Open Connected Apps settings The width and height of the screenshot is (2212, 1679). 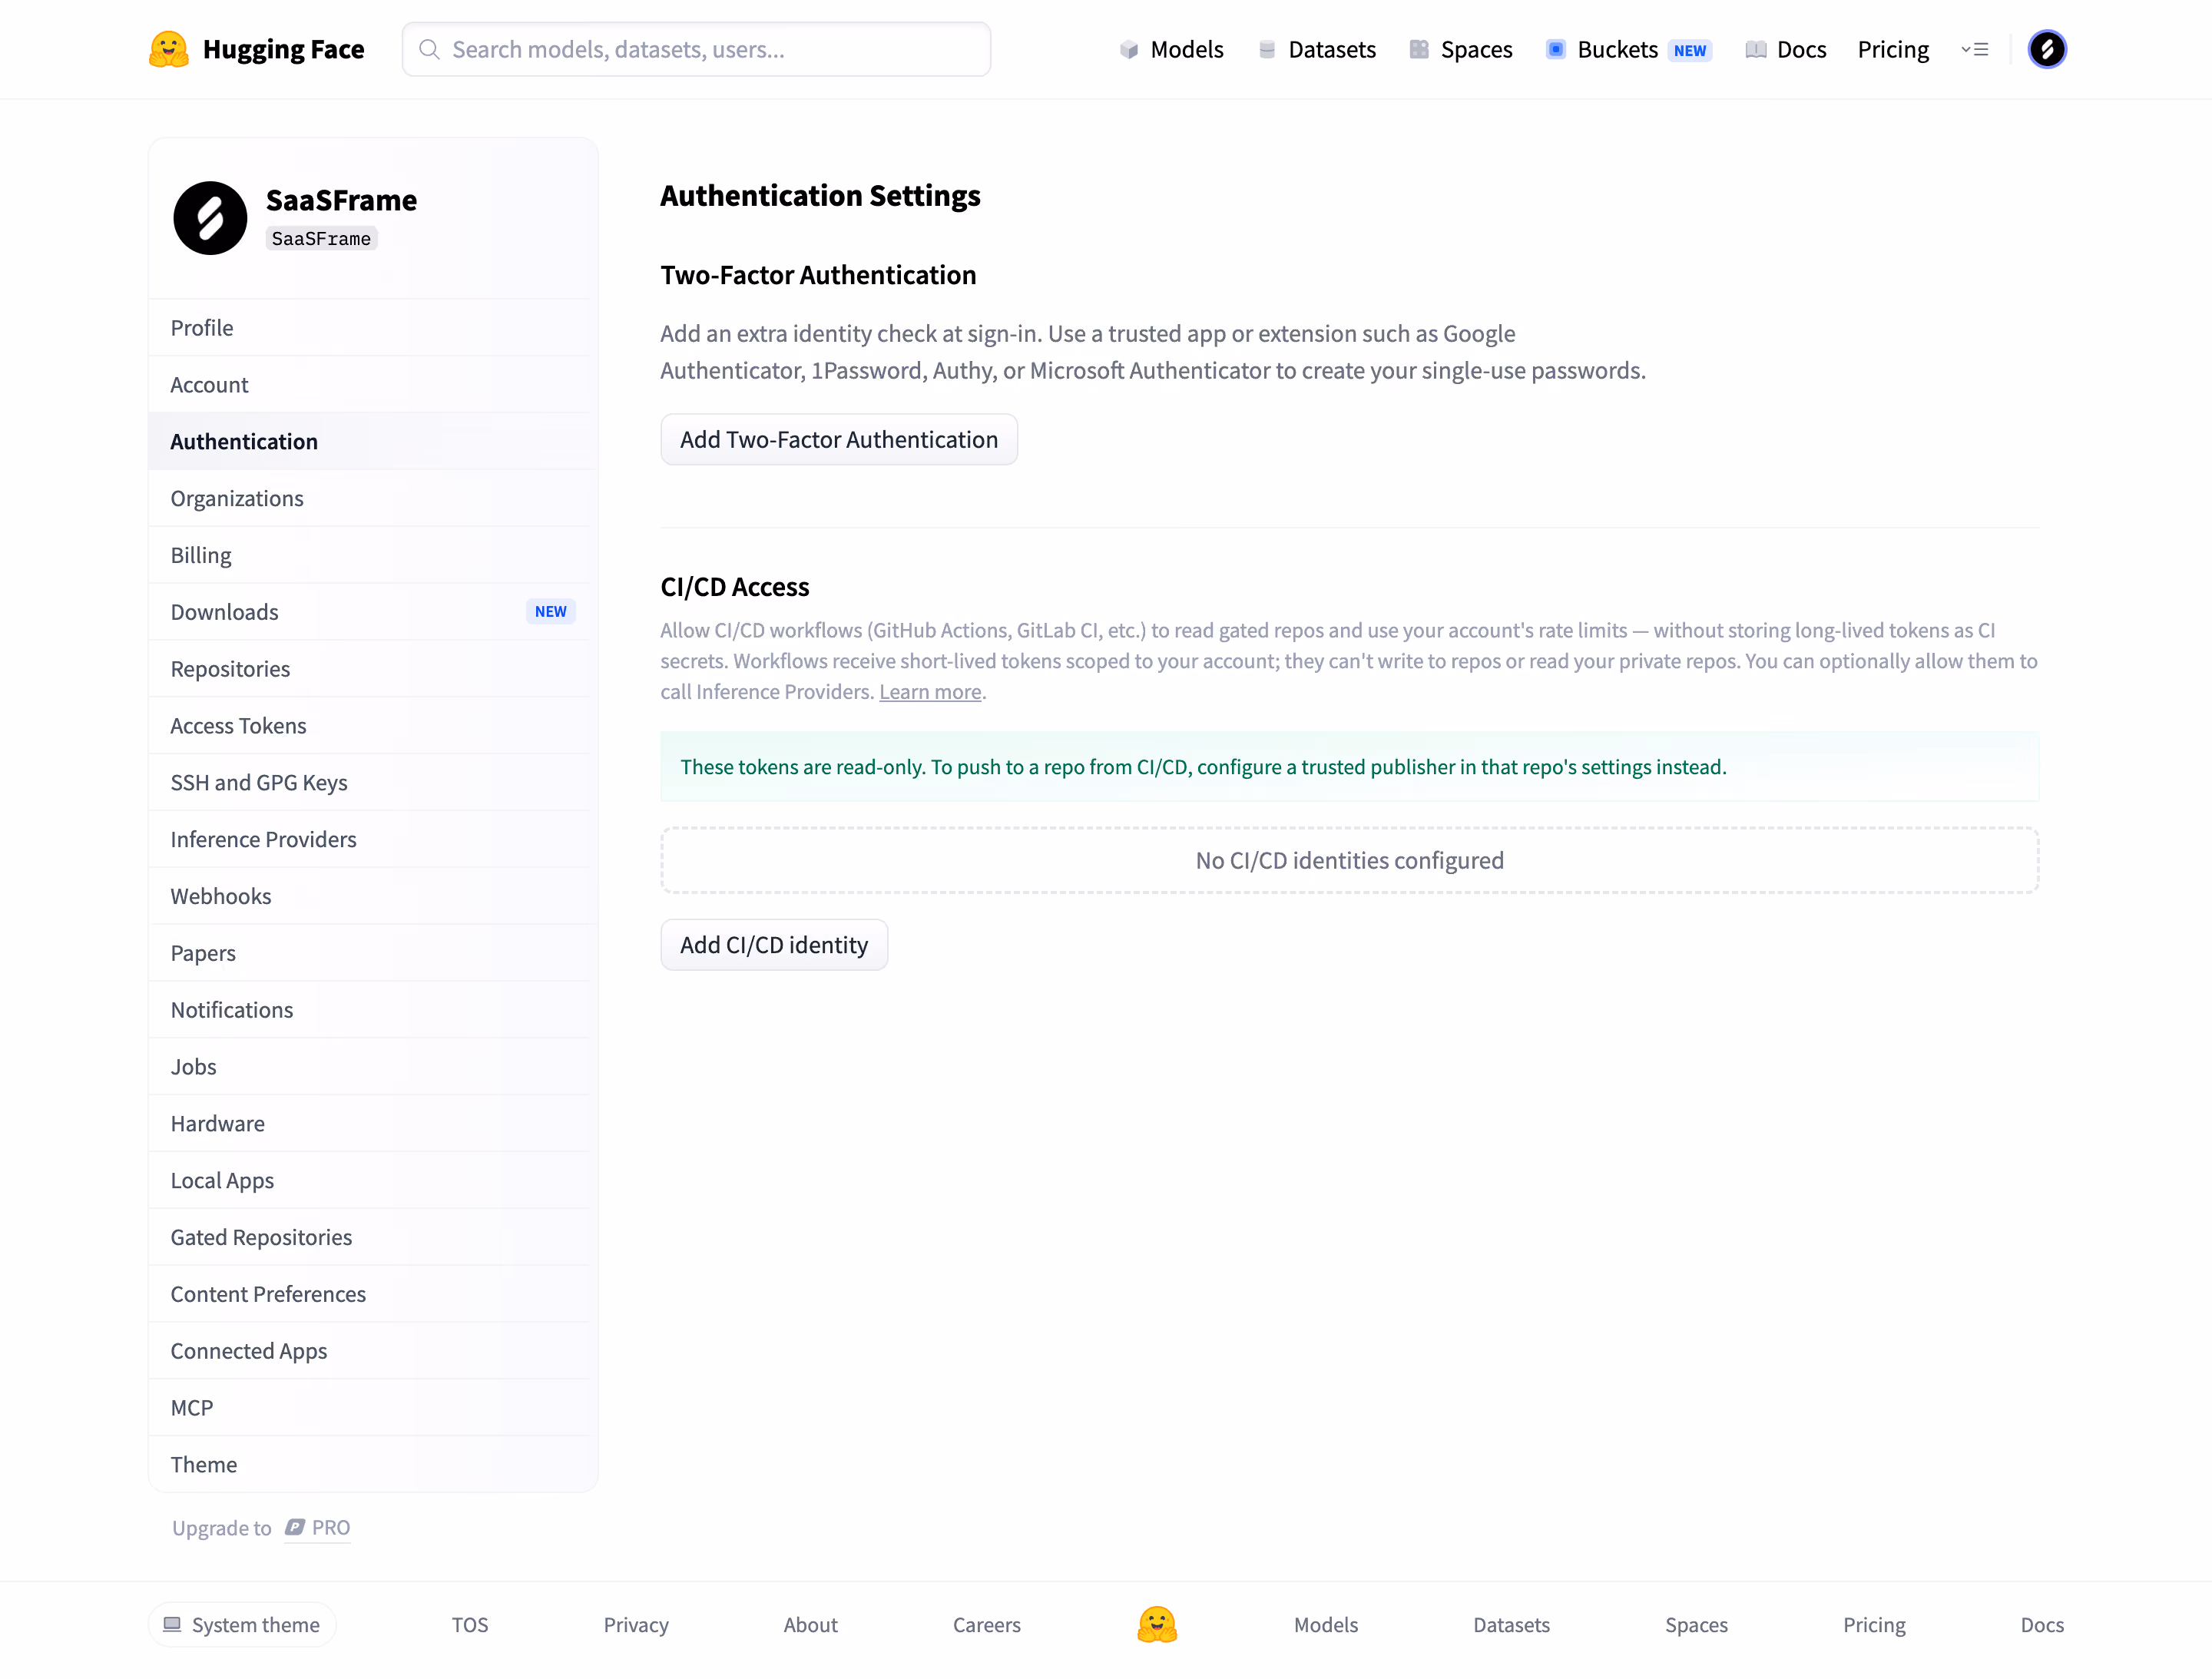click(x=373, y=1351)
